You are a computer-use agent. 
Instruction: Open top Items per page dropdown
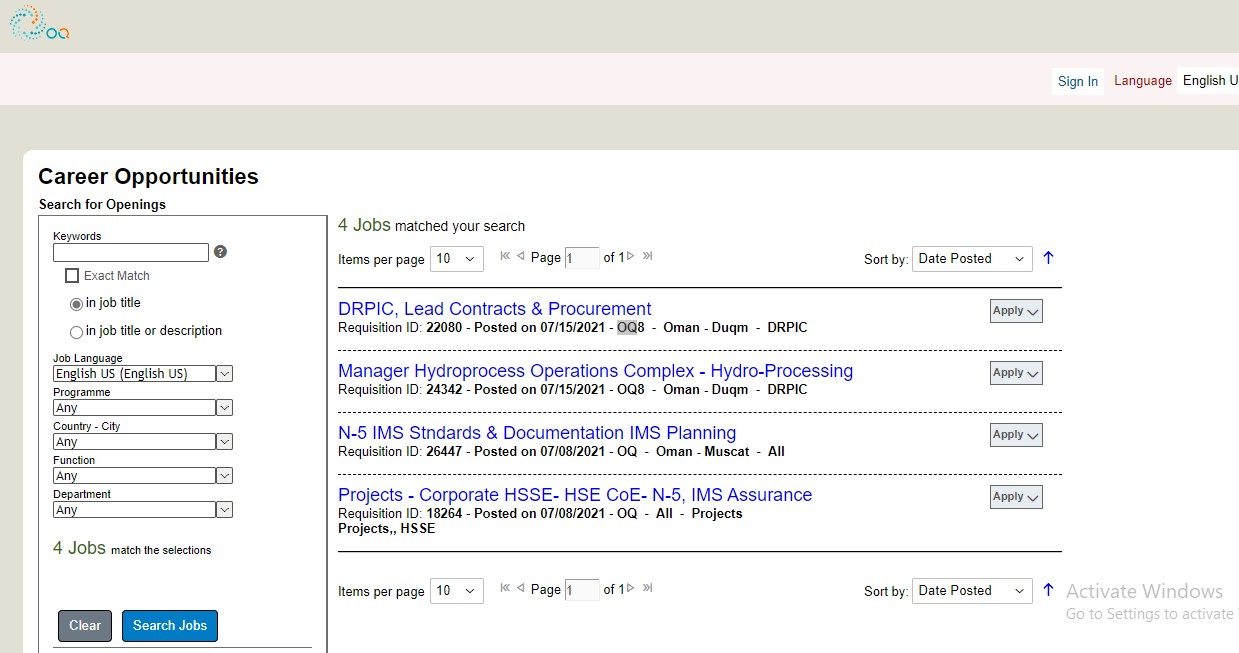pyautogui.click(x=457, y=259)
